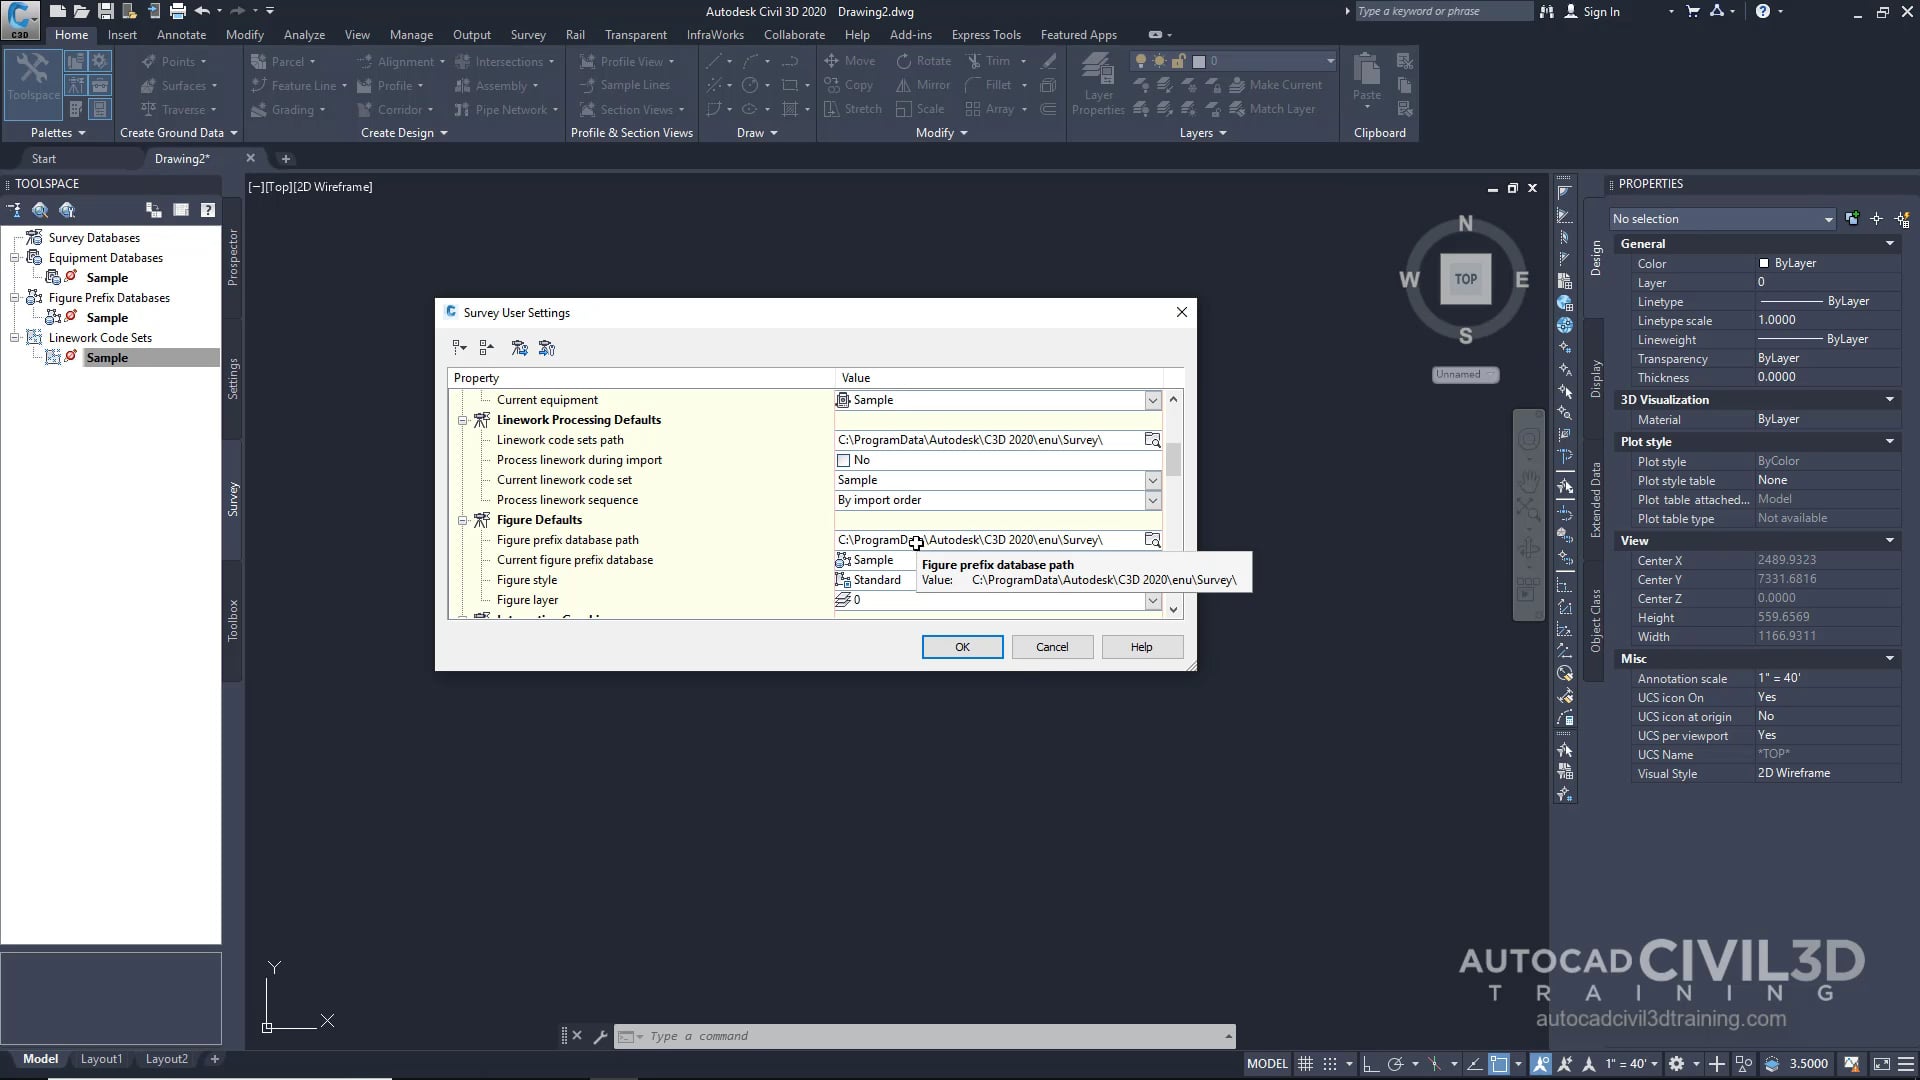1920x1080 pixels.
Task: Open the Process linework sequence dropdown
Action: [1152, 500]
